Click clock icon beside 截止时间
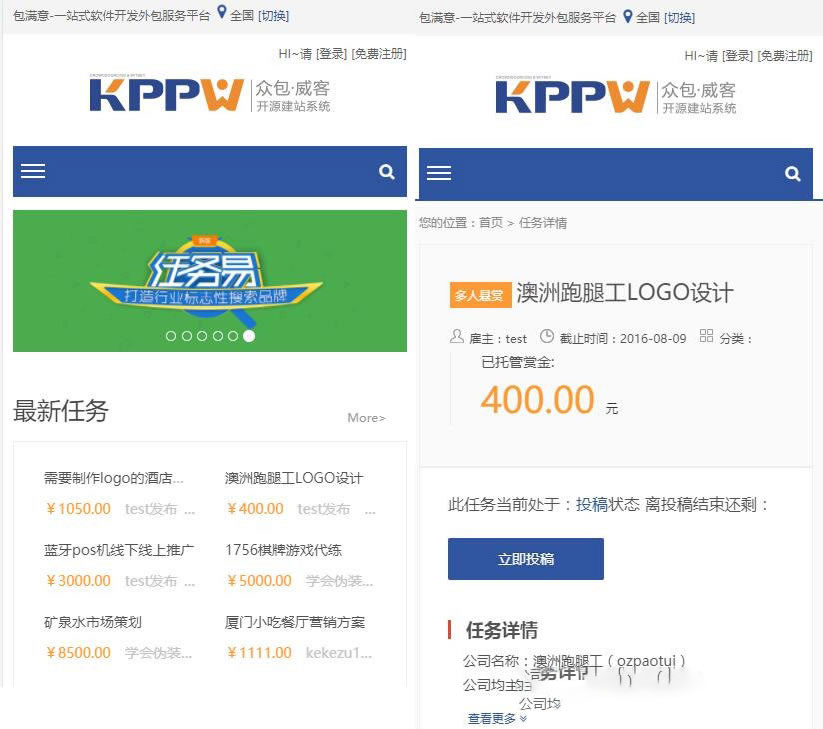The height and width of the screenshot is (729, 823). [547, 336]
